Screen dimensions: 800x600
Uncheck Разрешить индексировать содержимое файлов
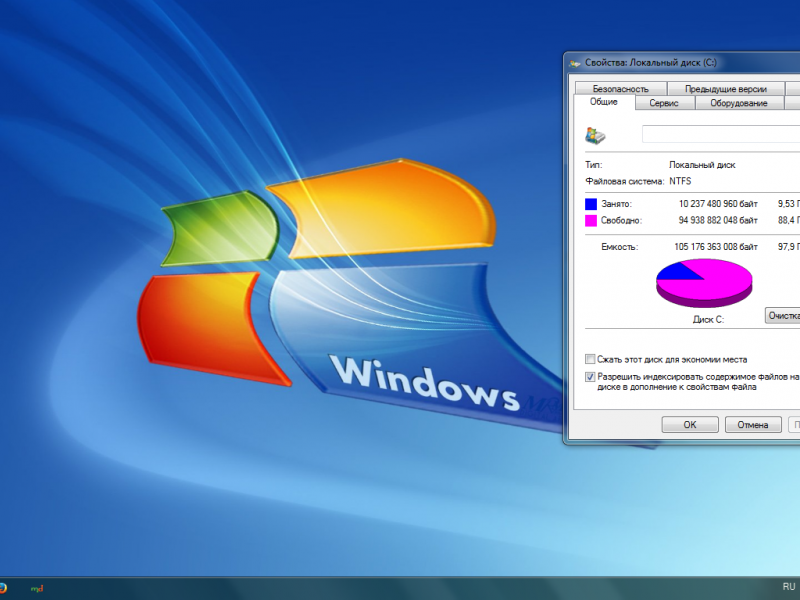click(x=590, y=377)
